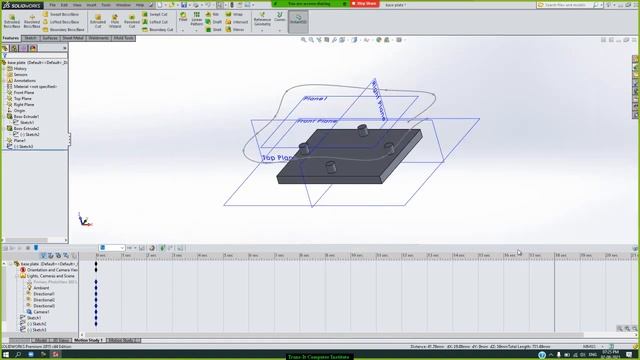
Task: Choose the Boundary Boss/Base tool
Action: (63, 29)
